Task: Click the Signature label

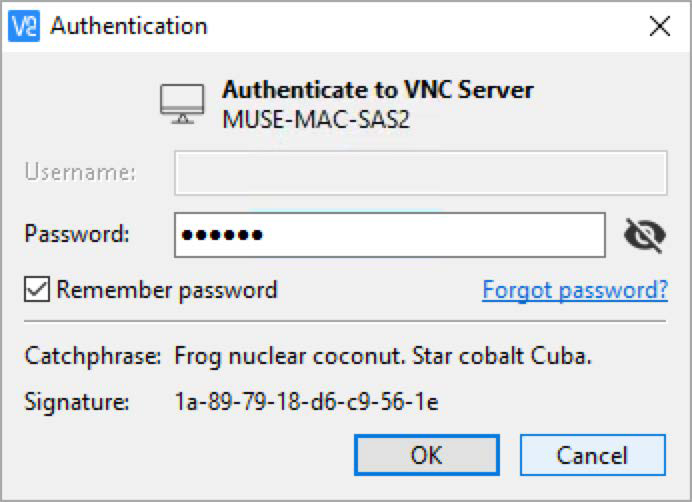Action: point(77,402)
